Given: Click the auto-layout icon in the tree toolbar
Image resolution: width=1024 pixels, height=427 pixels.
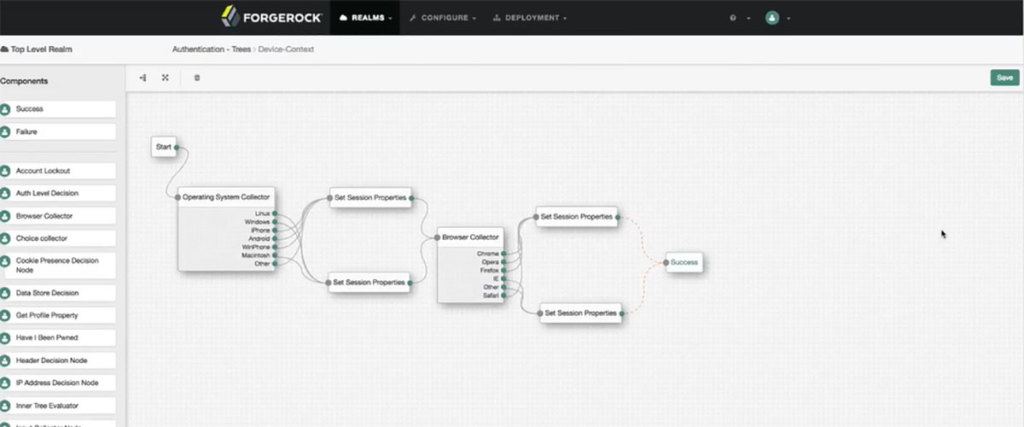Looking at the screenshot, I should click(143, 77).
